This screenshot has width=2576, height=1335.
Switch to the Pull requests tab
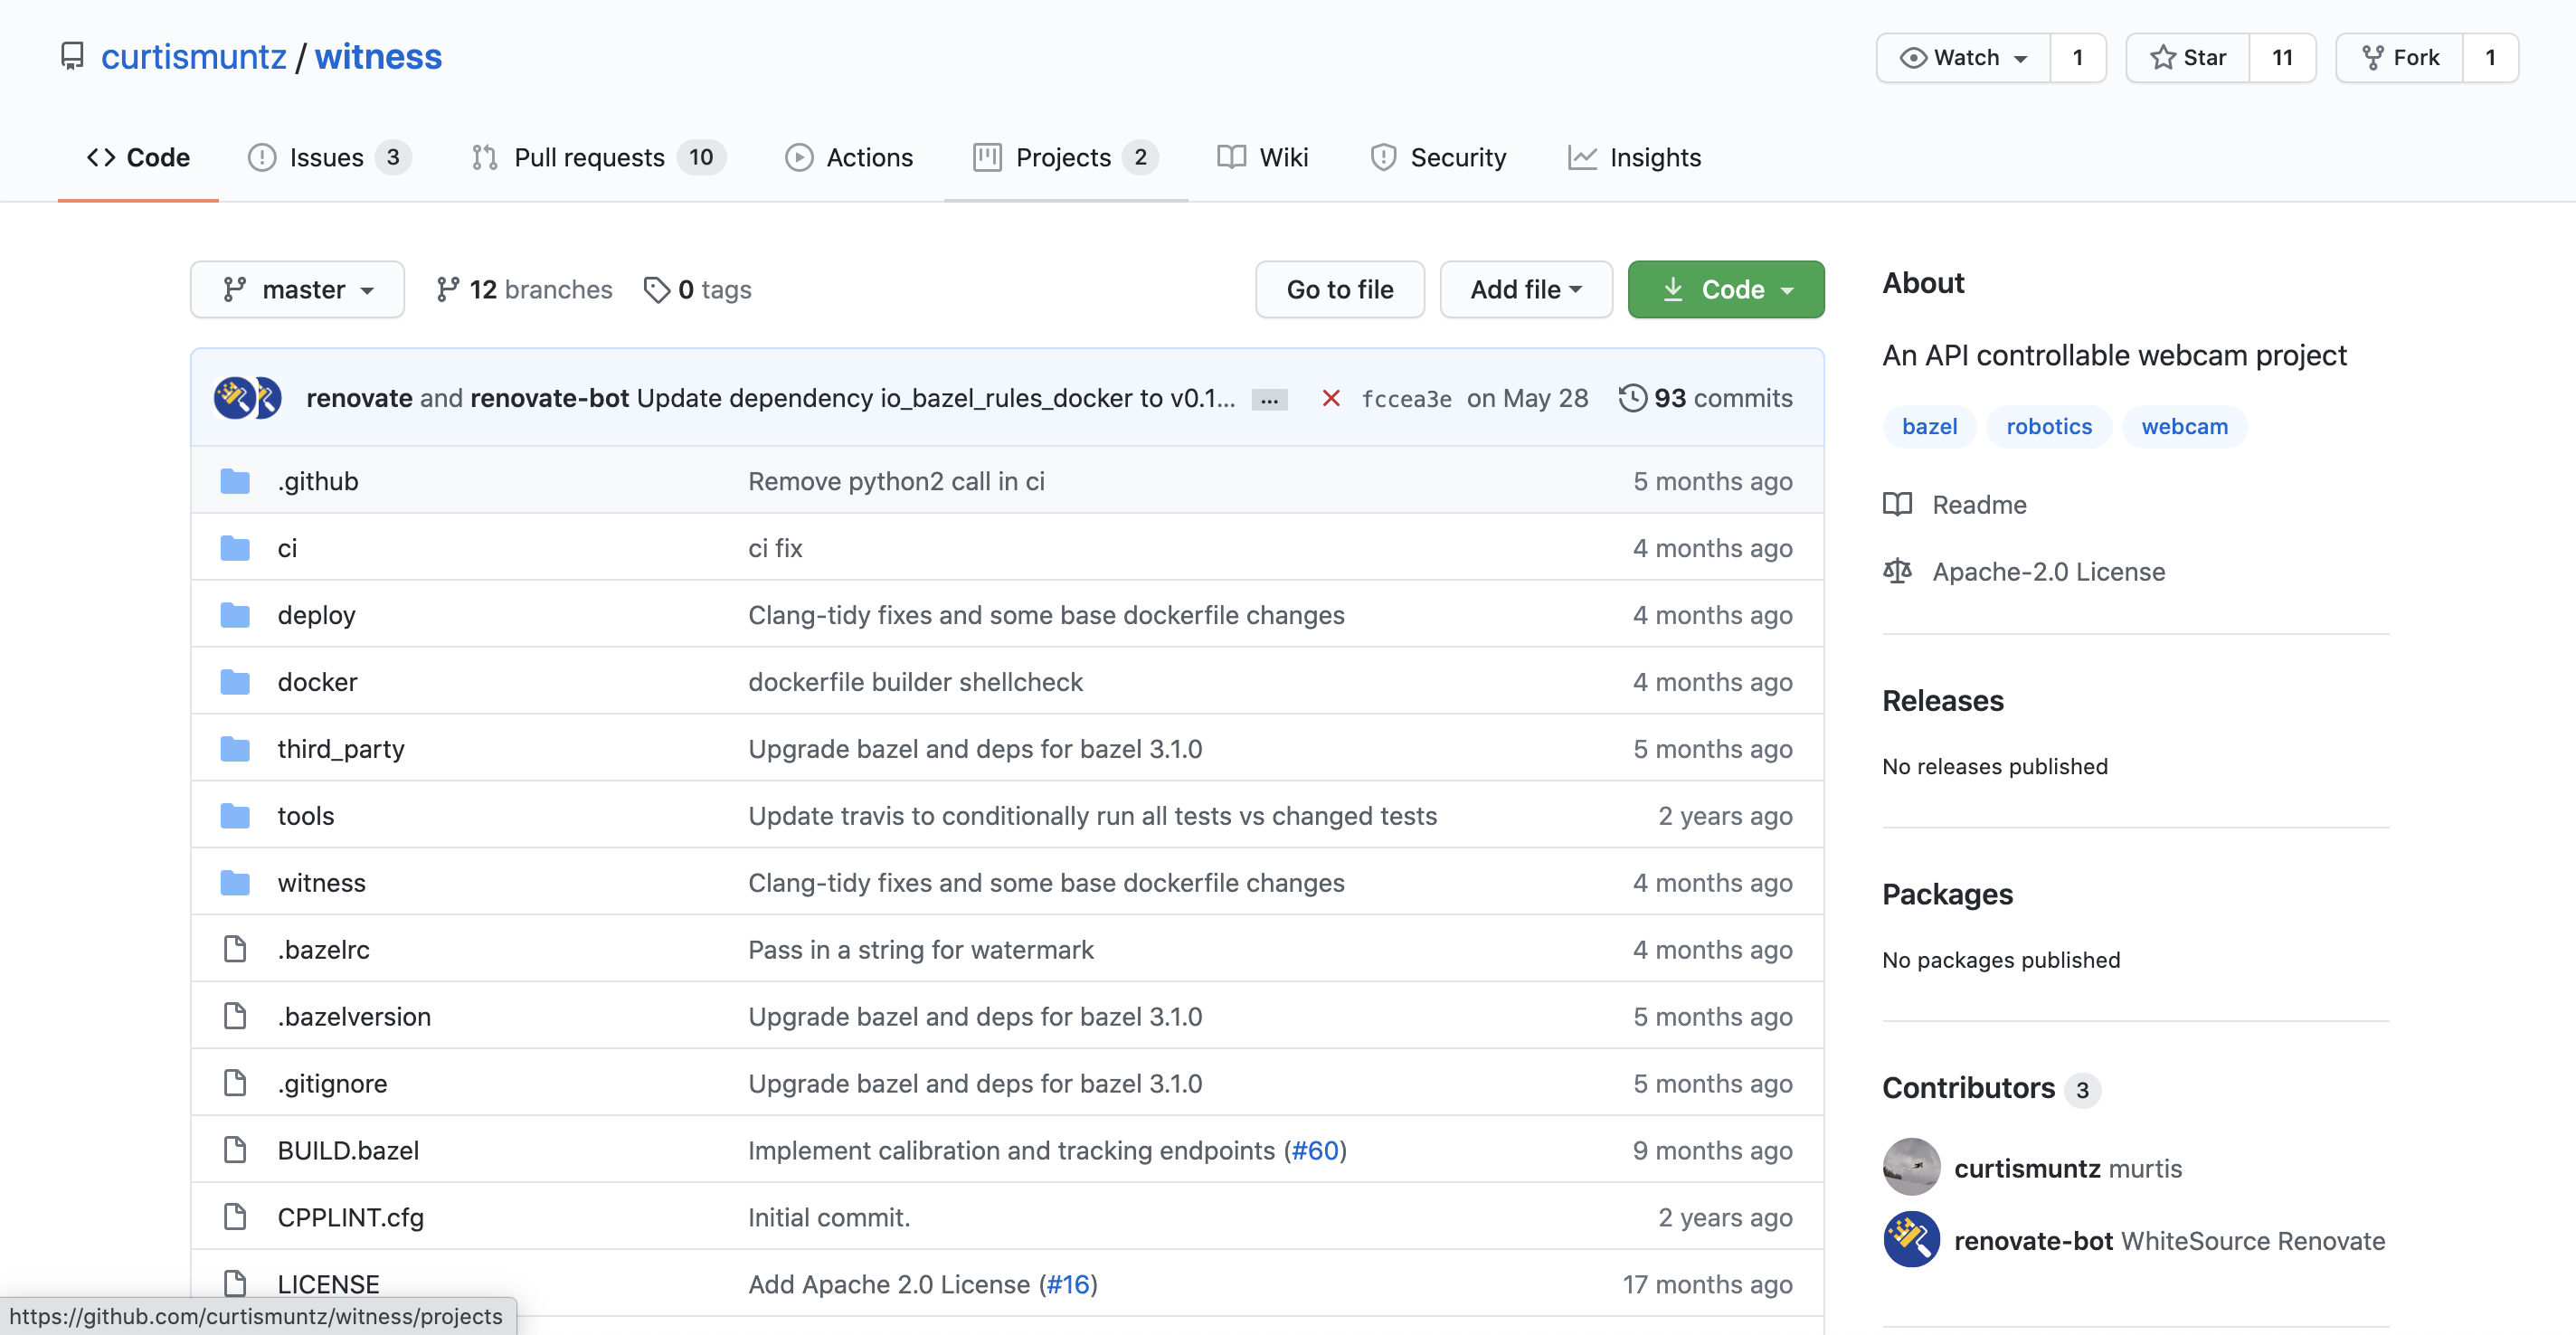(x=589, y=157)
